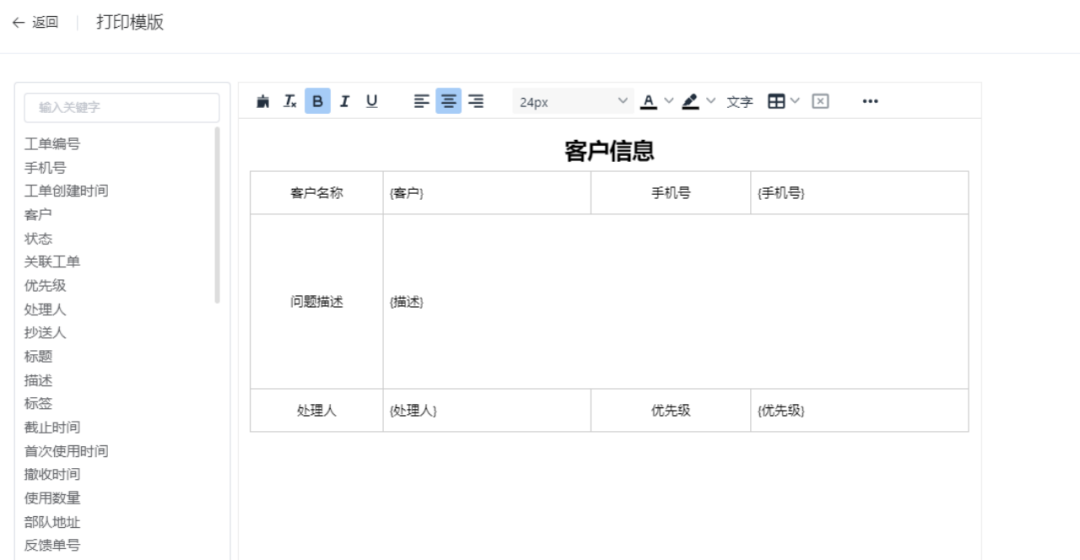Click the 处理人 label table cell
The image size is (1080, 560).
click(316, 411)
